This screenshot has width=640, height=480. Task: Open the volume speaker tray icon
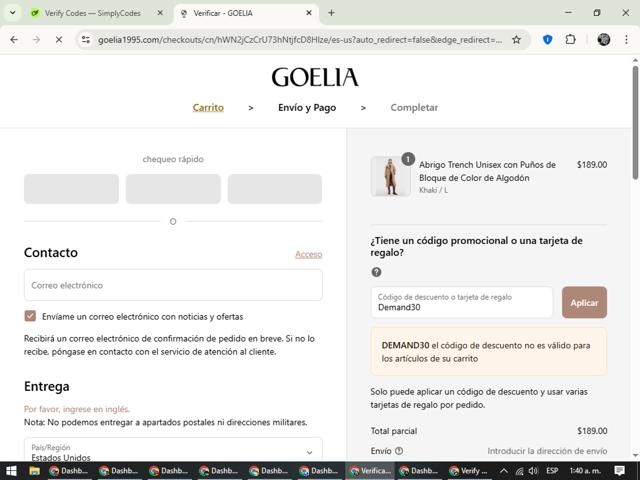pos(533,471)
